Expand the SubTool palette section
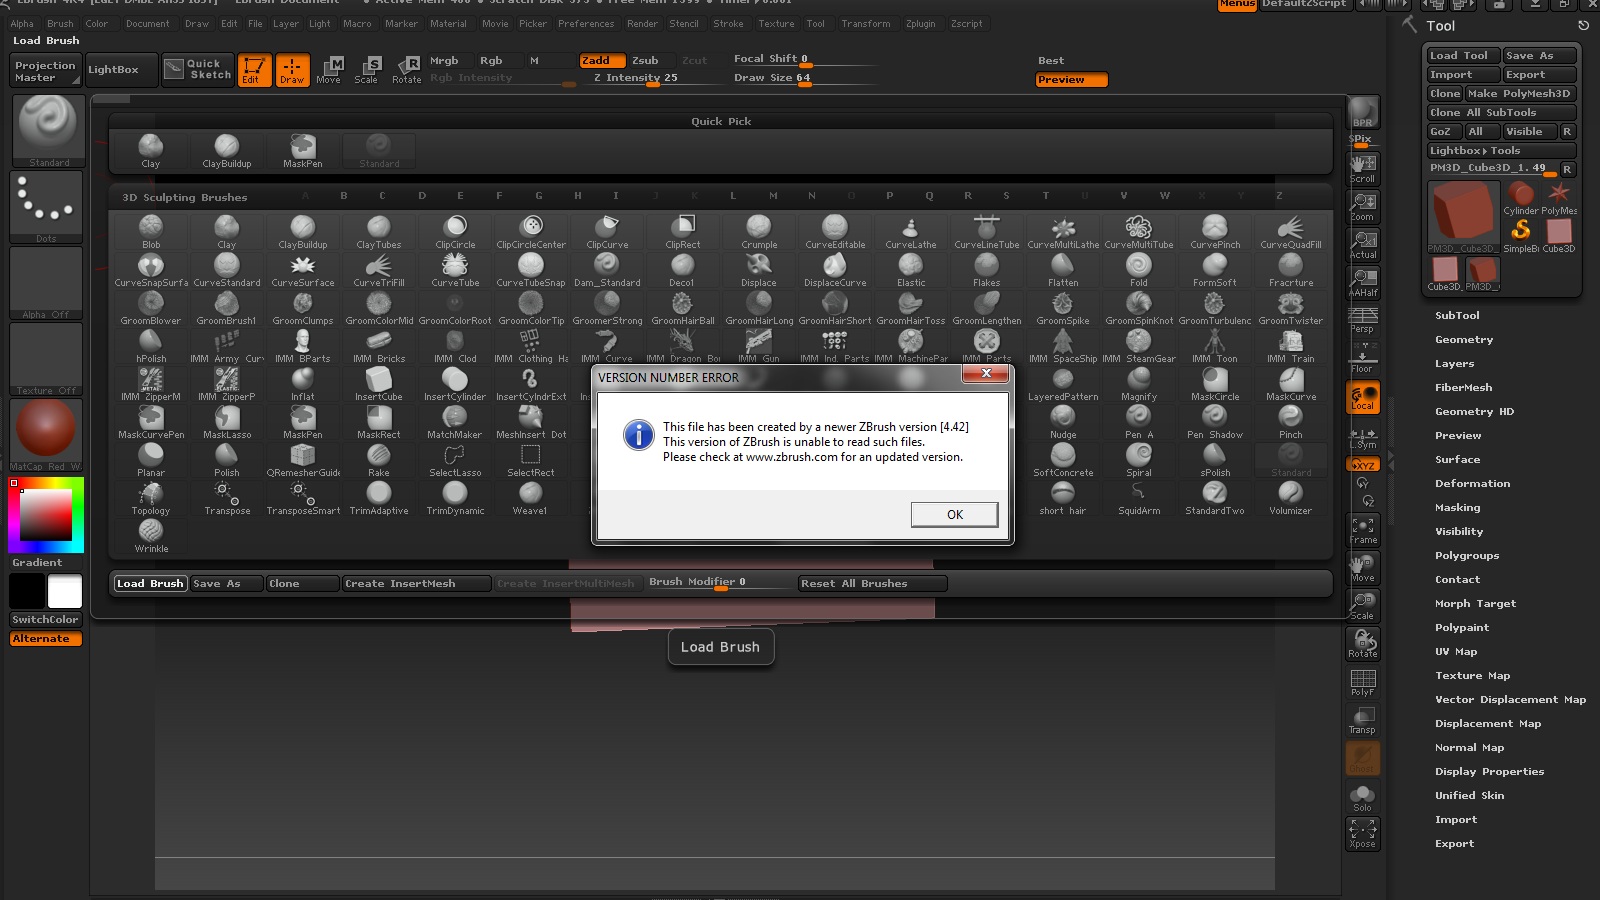This screenshot has height=900, width=1600. 1457,315
